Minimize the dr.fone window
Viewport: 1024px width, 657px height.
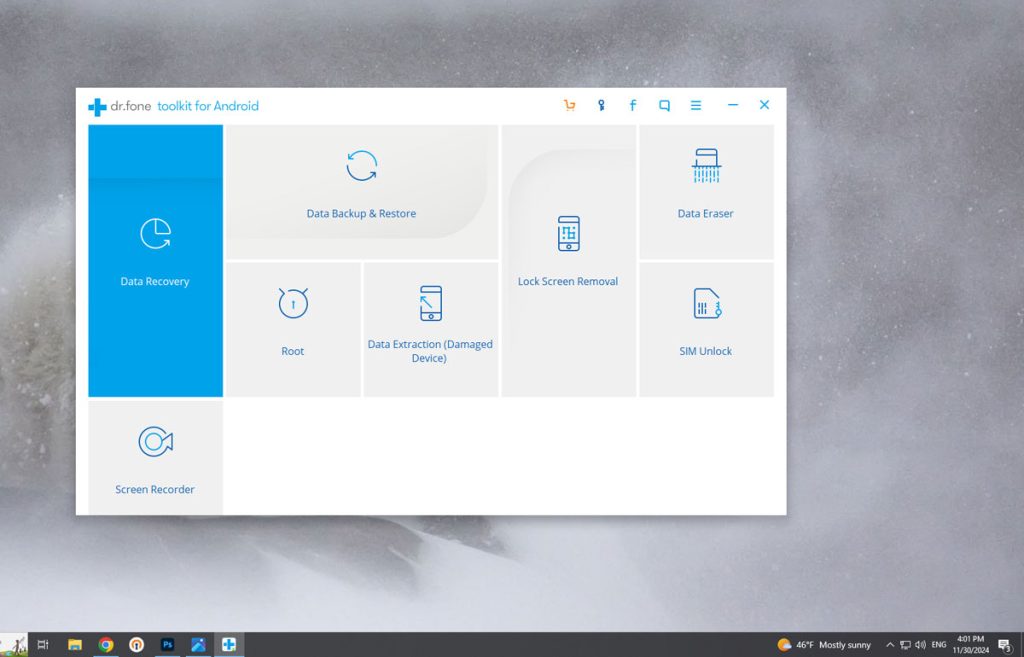(x=733, y=105)
